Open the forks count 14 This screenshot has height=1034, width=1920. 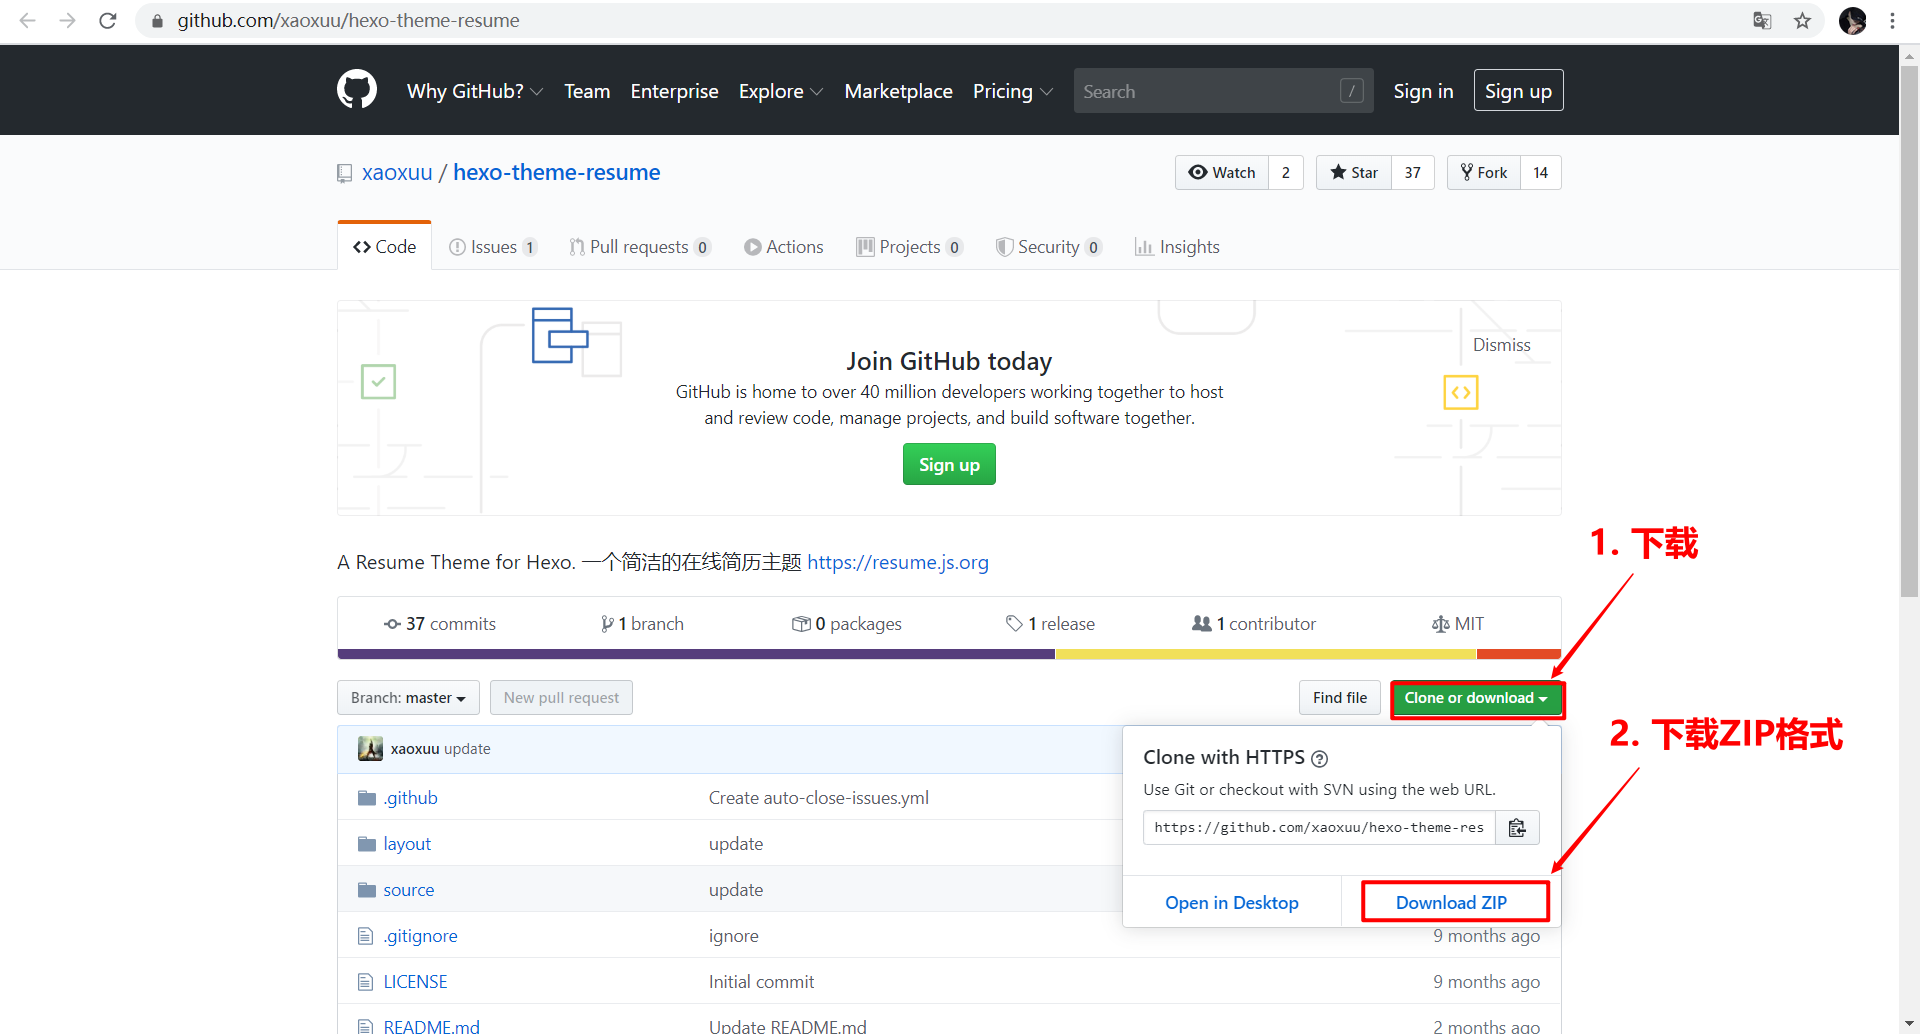(1540, 172)
